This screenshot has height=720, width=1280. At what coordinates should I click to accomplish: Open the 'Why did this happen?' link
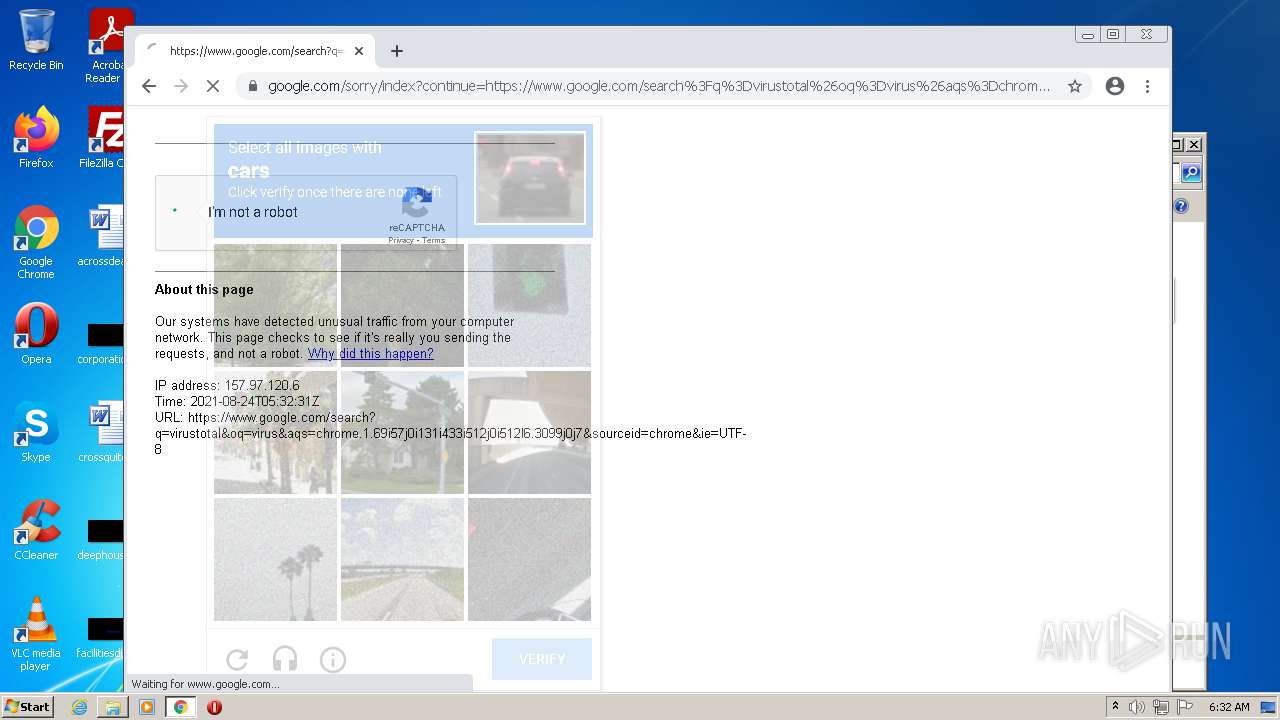pos(370,353)
